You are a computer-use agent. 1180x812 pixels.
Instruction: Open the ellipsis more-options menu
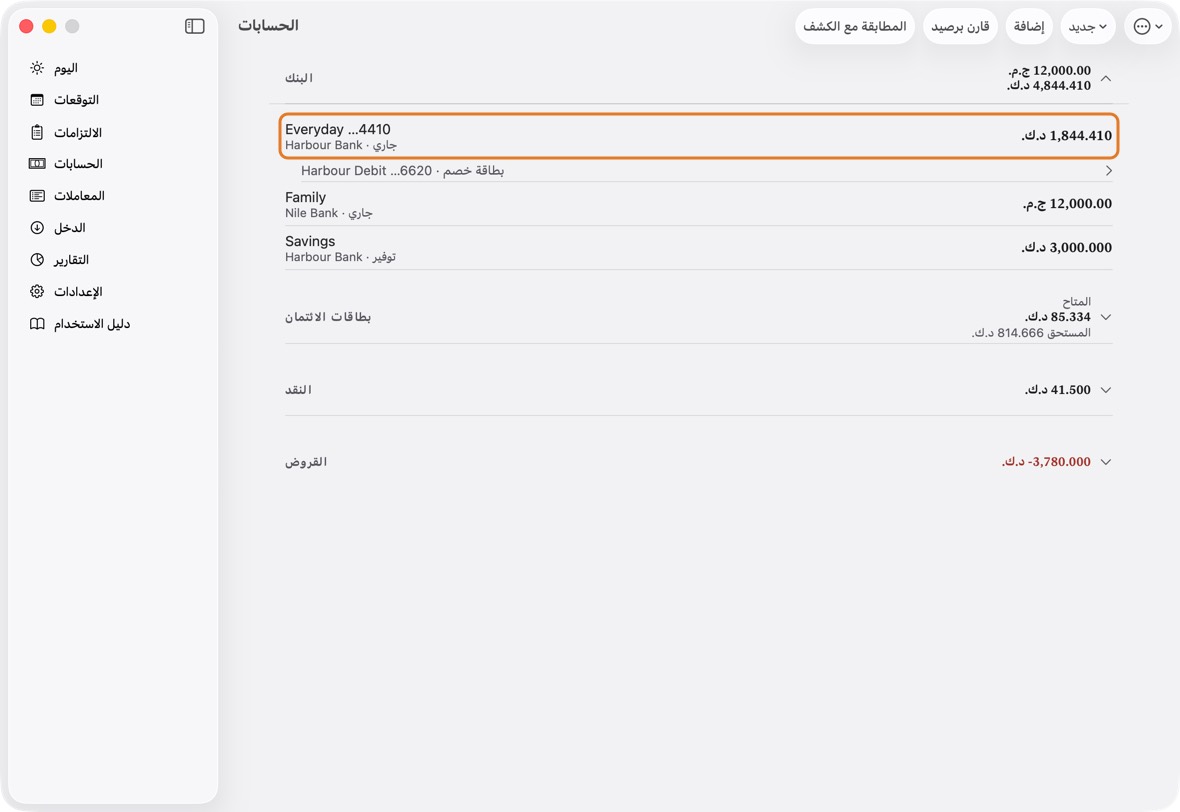(x=1148, y=26)
